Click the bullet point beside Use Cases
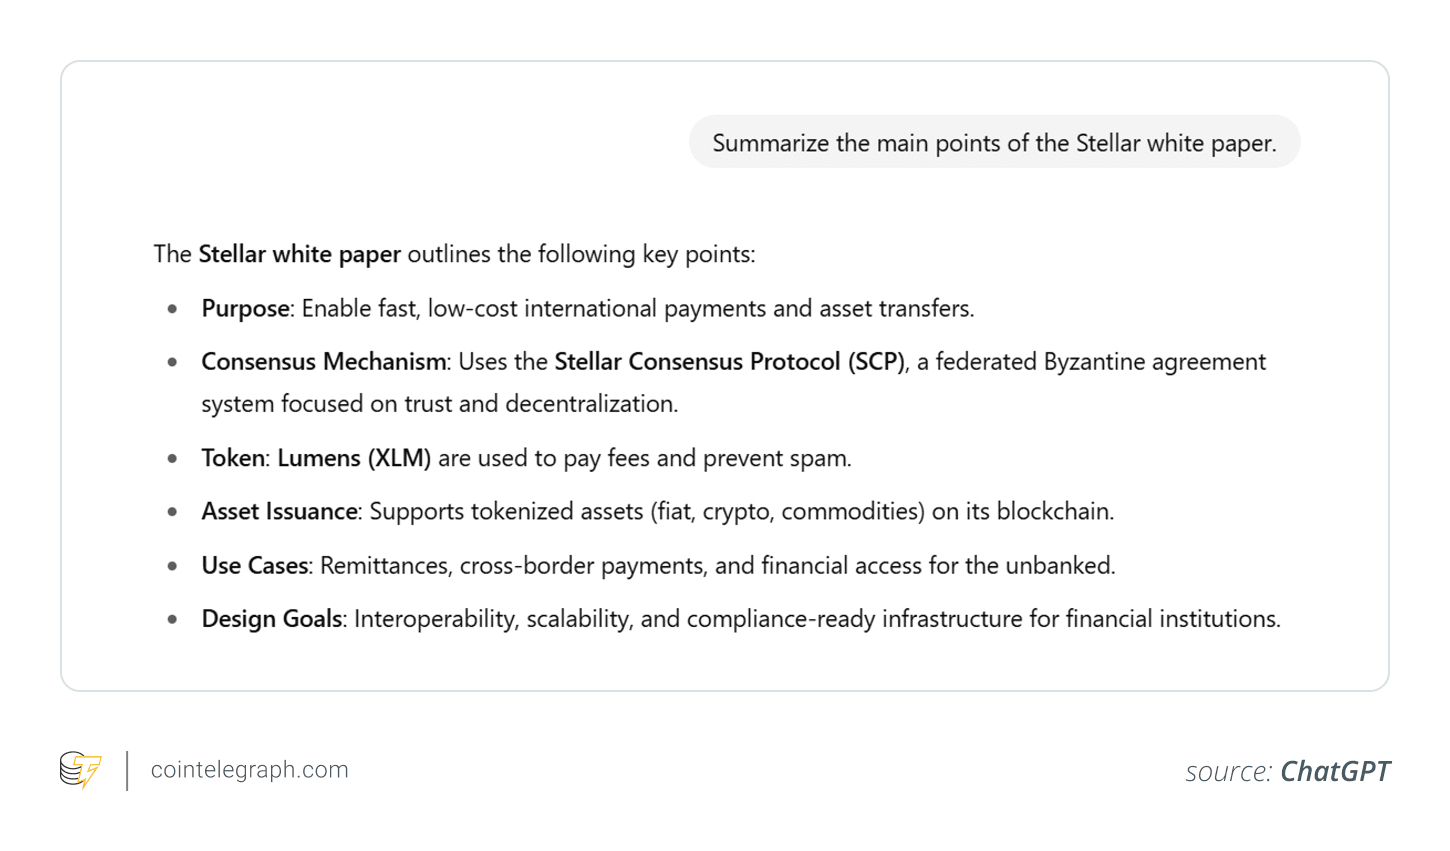This screenshot has width=1450, height=851. coord(173,566)
